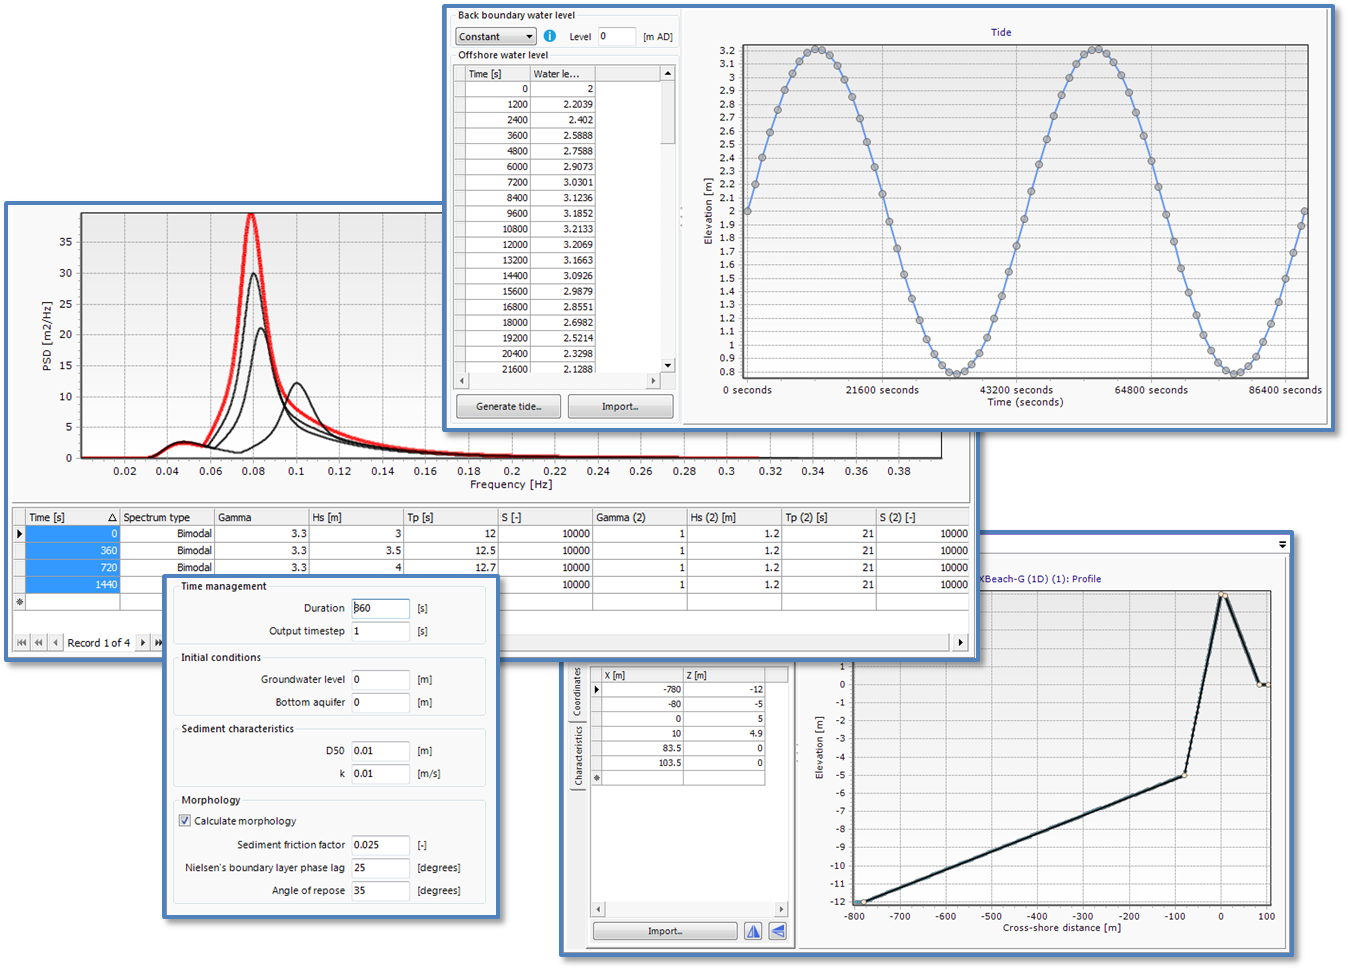Screen dimensions: 1348x970
Task: Click the Duration input field
Action: click(x=380, y=608)
